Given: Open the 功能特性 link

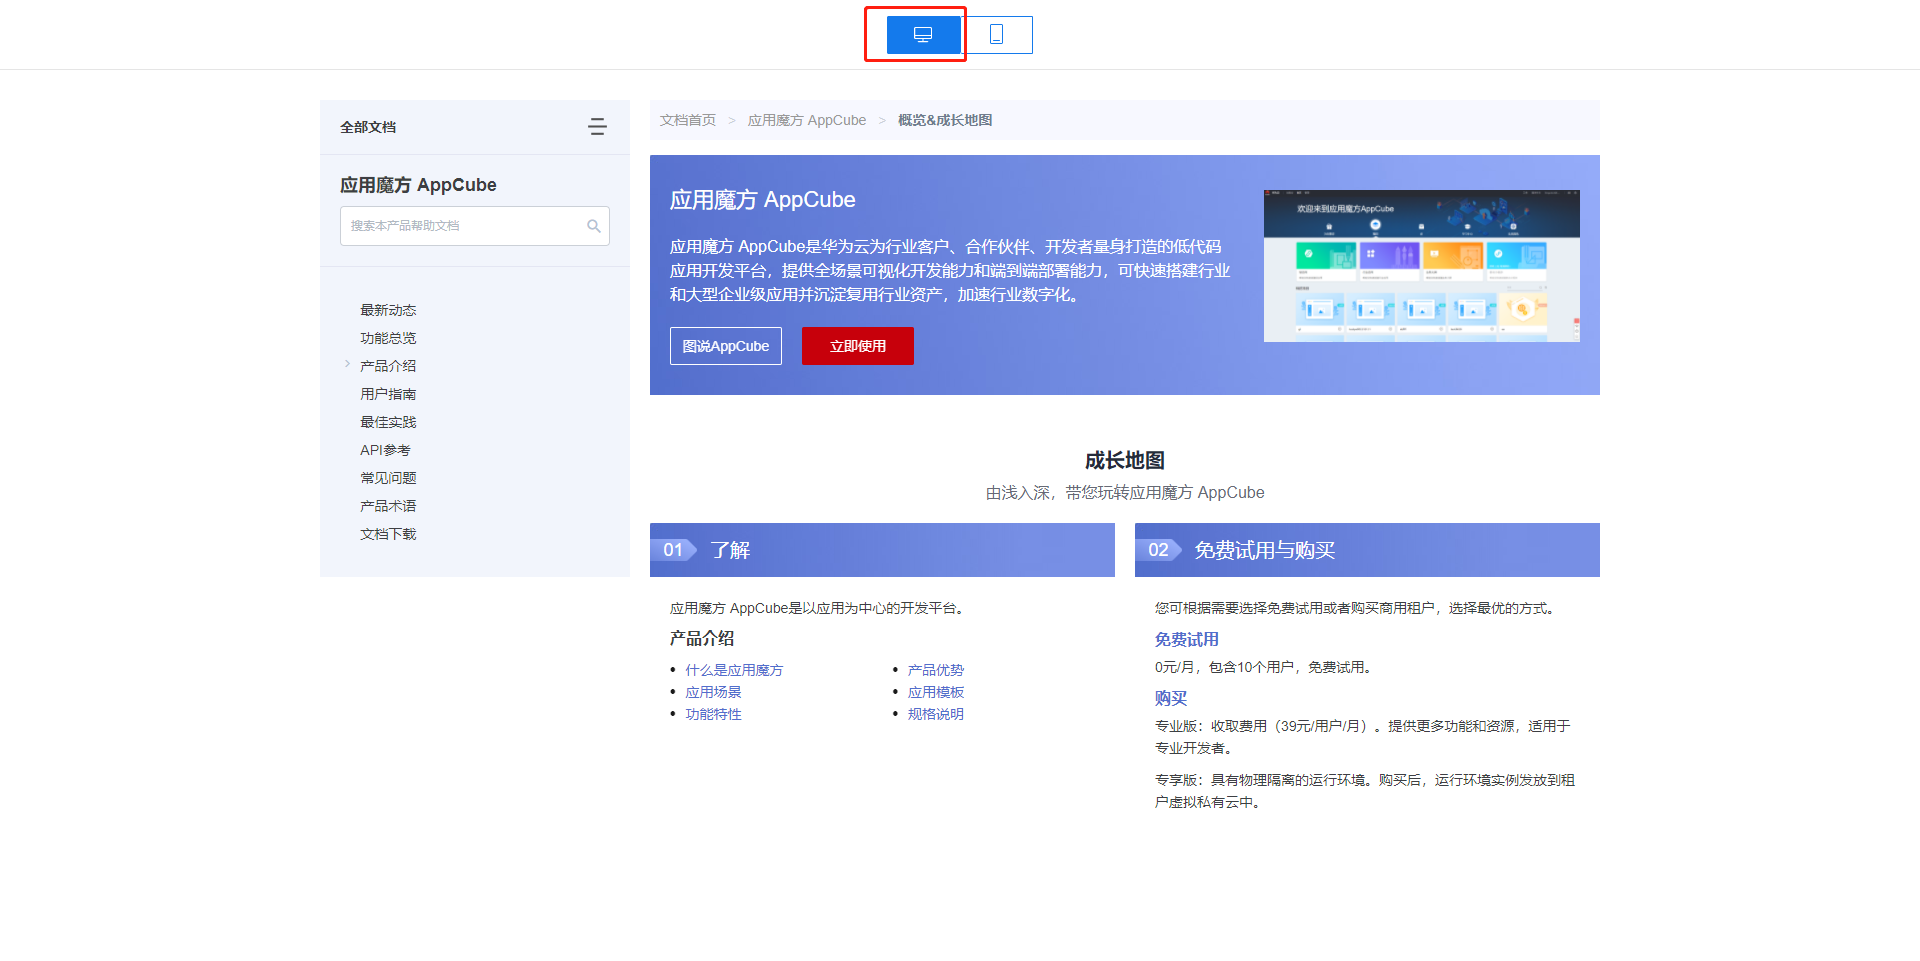Looking at the screenshot, I should point(713,714).
